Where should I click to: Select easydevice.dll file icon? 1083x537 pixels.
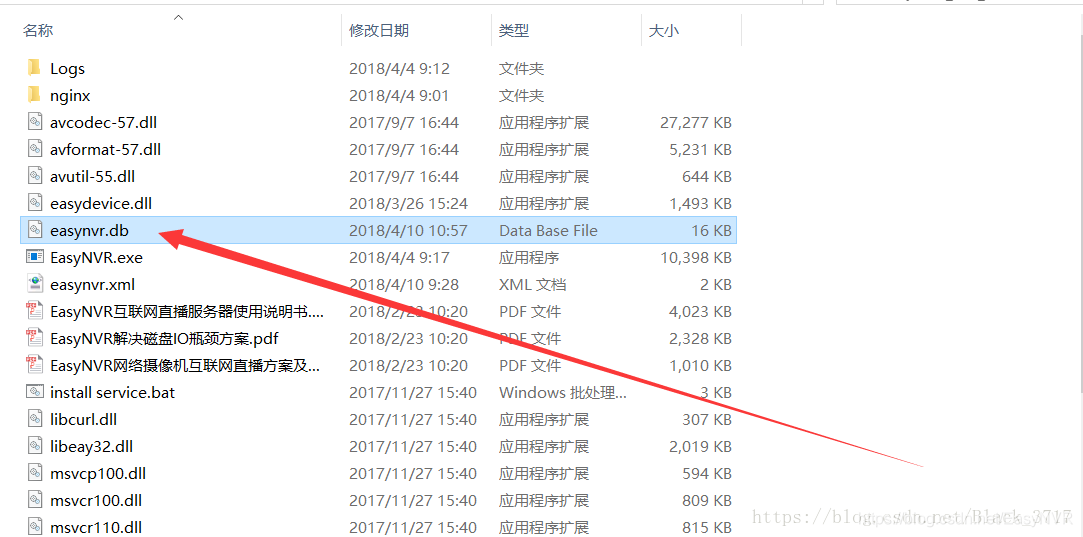coord(35,203)
